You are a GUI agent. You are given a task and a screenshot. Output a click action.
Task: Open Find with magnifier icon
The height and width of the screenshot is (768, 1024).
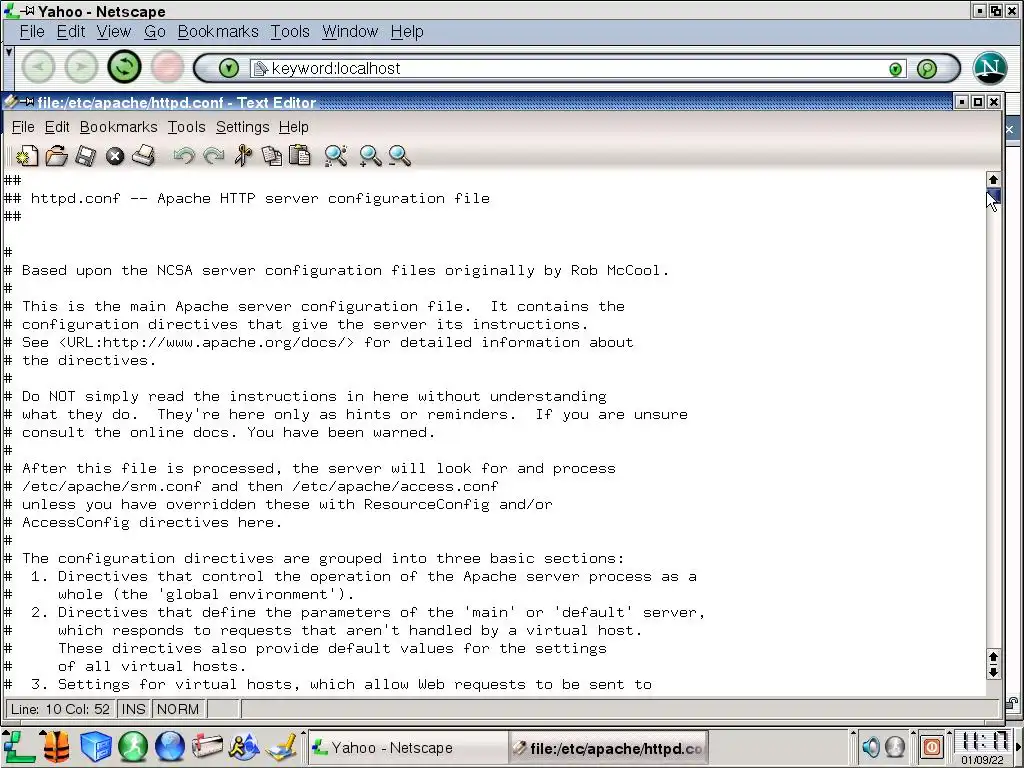pyautogui.click(x=336, y=156)
